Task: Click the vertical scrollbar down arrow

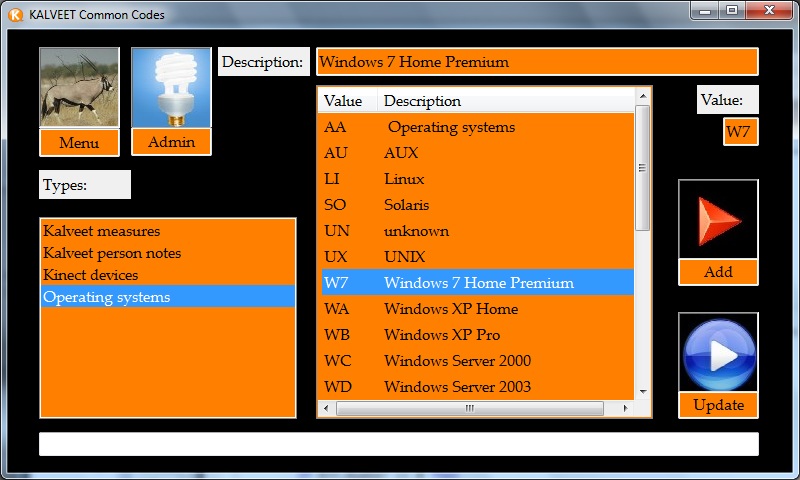Action: tap(643, 392)
